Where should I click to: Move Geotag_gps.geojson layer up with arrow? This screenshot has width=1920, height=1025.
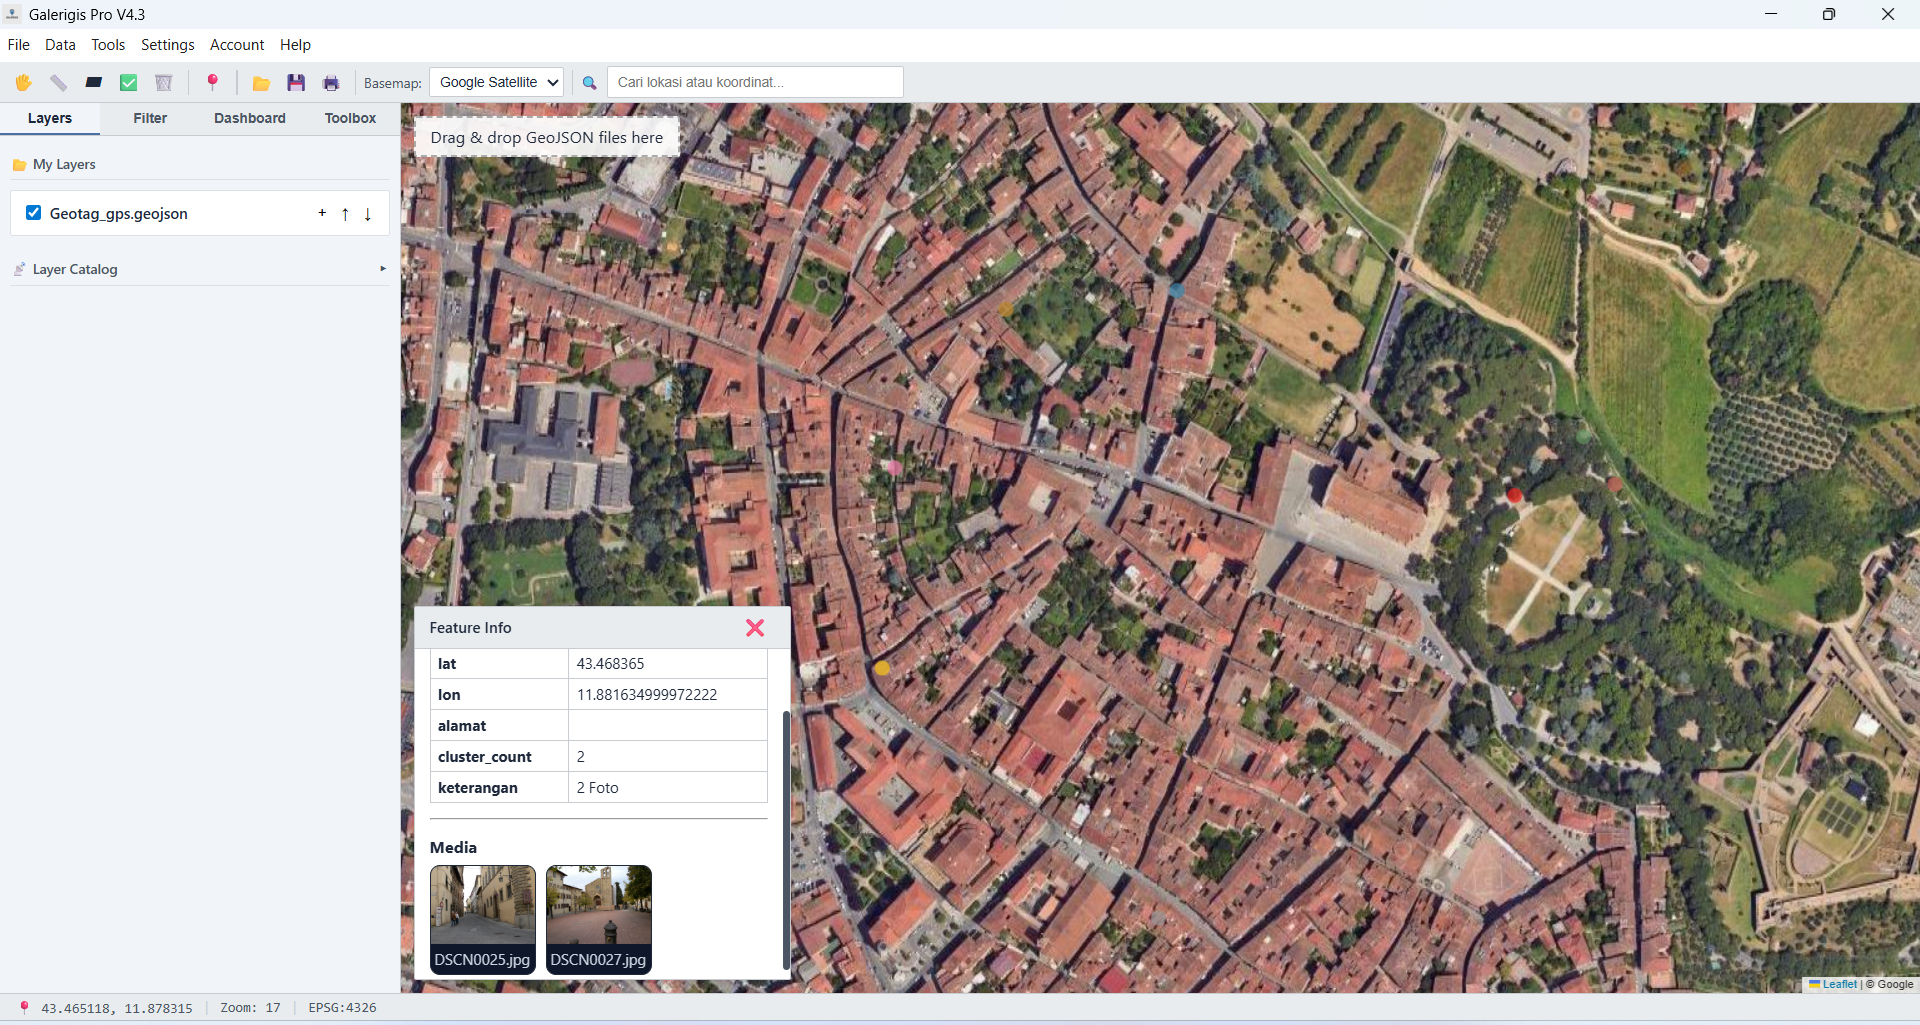point(345,214)
